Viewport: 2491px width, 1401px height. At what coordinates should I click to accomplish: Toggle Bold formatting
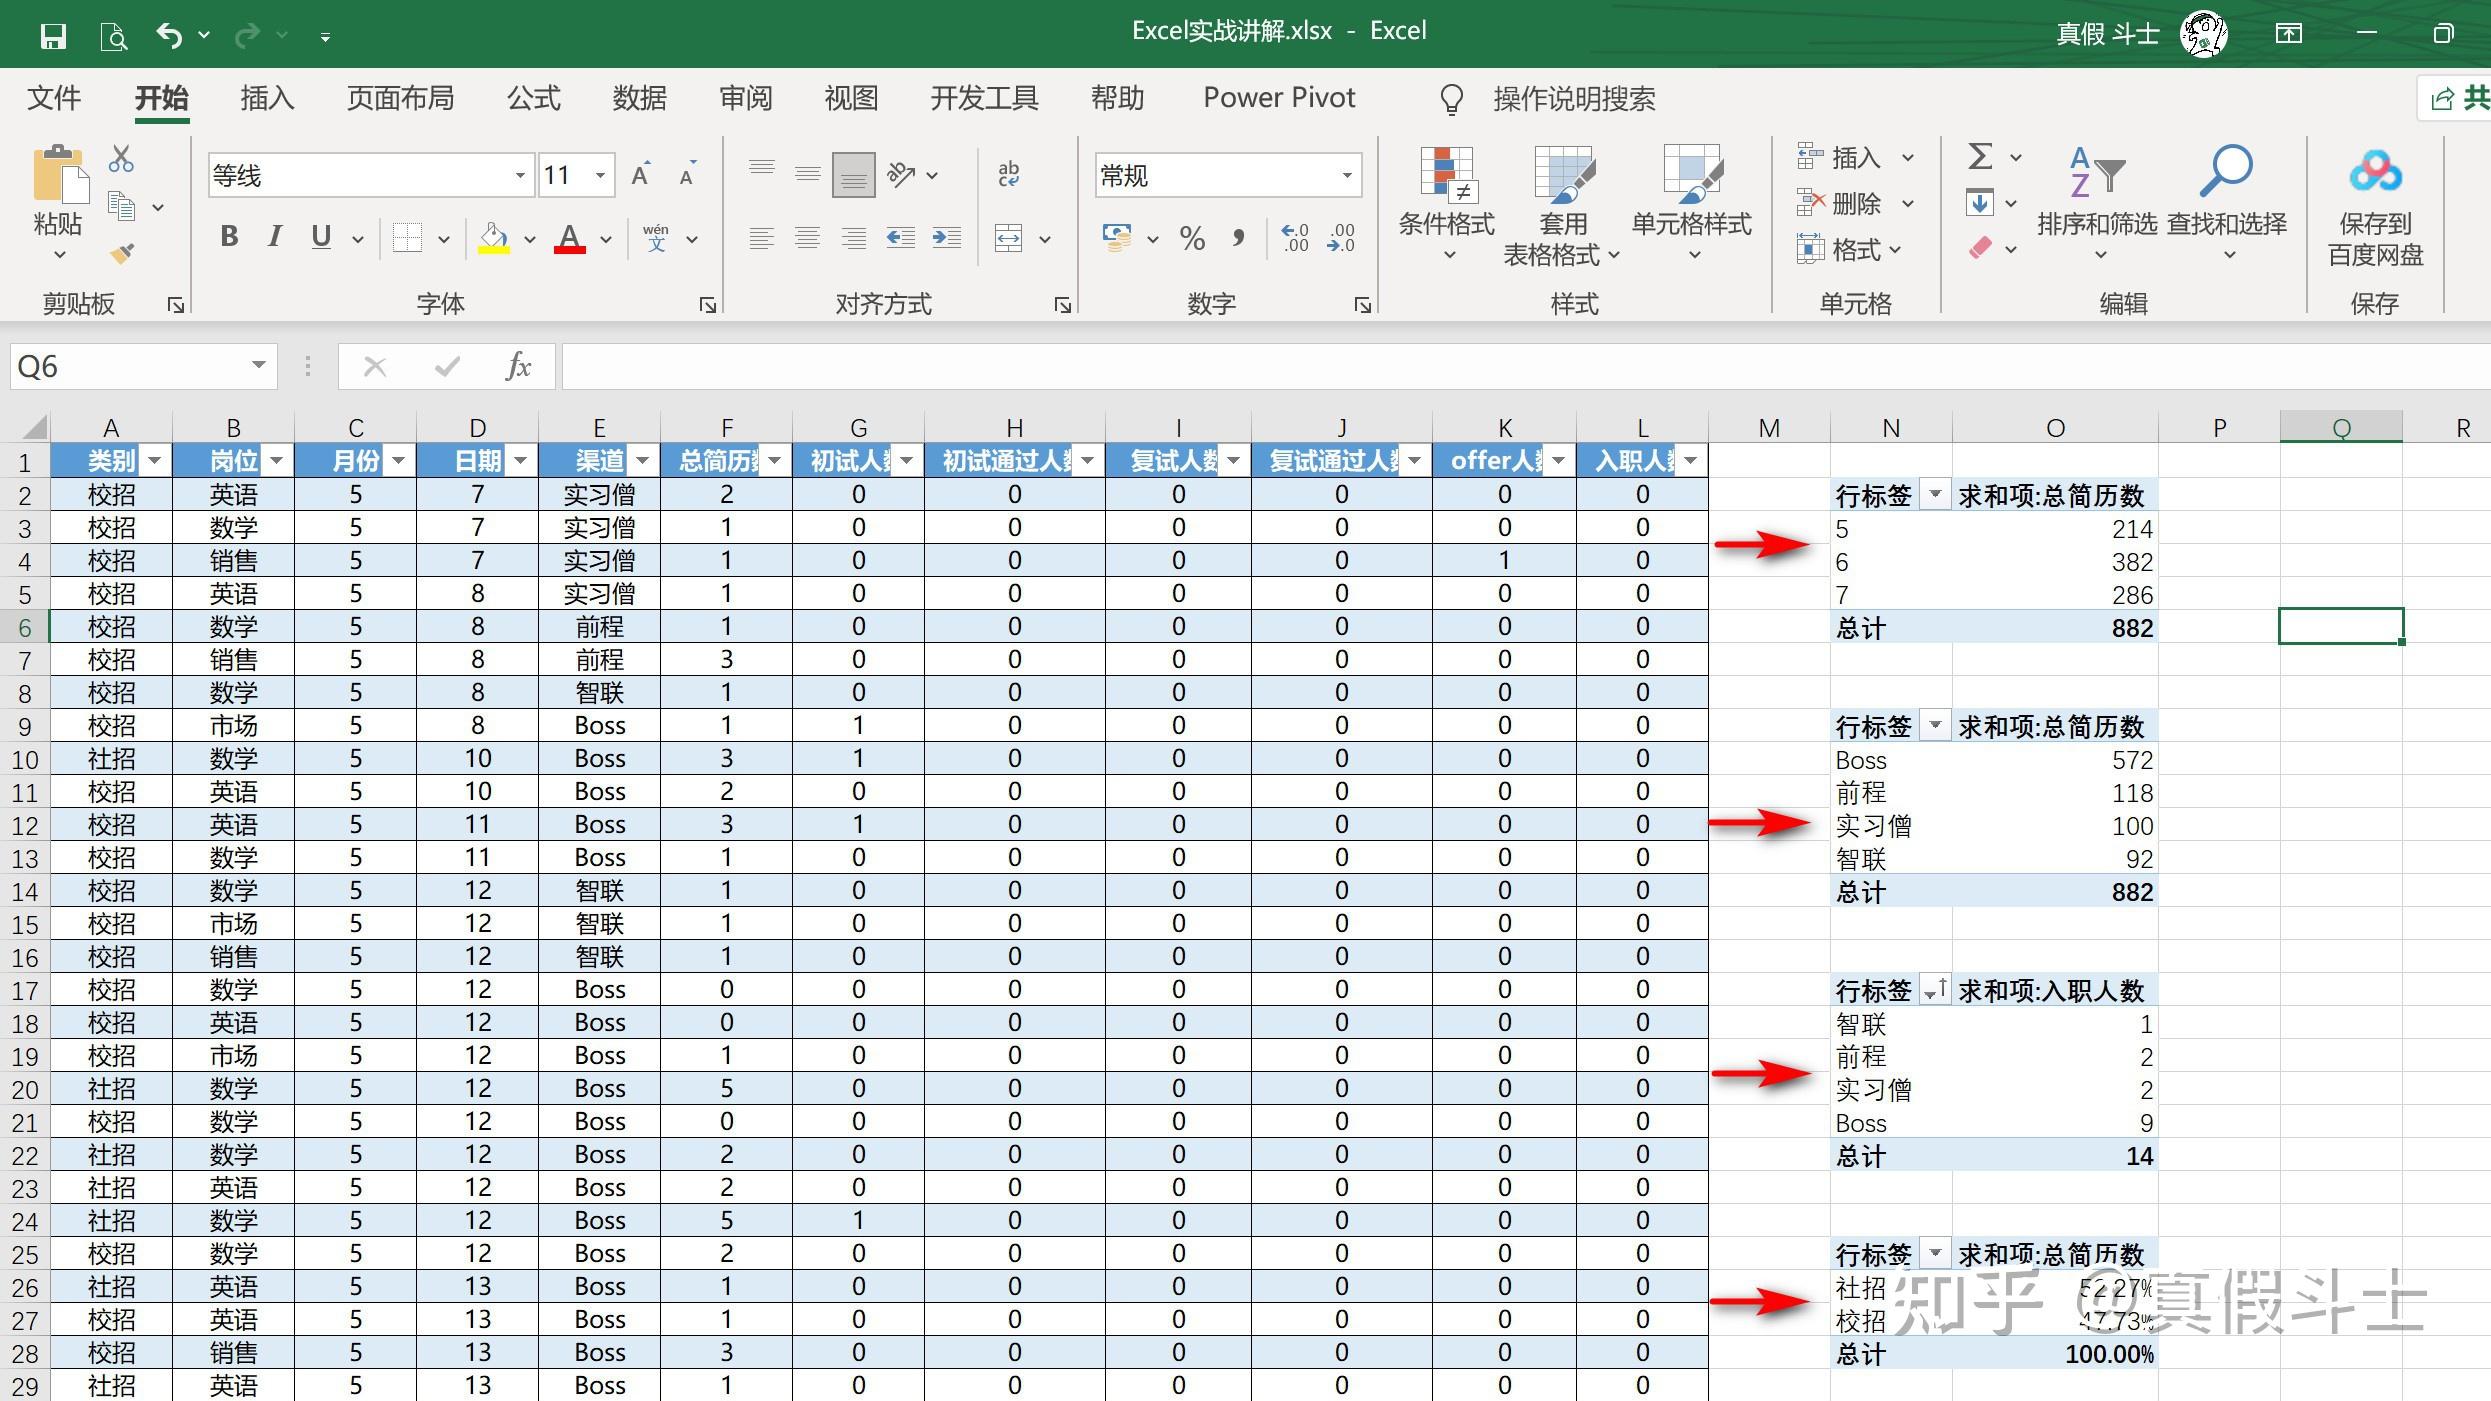point(229,237)
